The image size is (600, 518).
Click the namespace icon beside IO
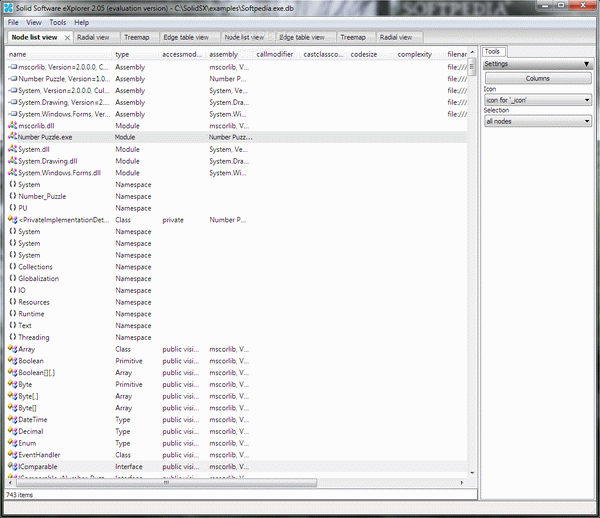click(x=13, y=290)
